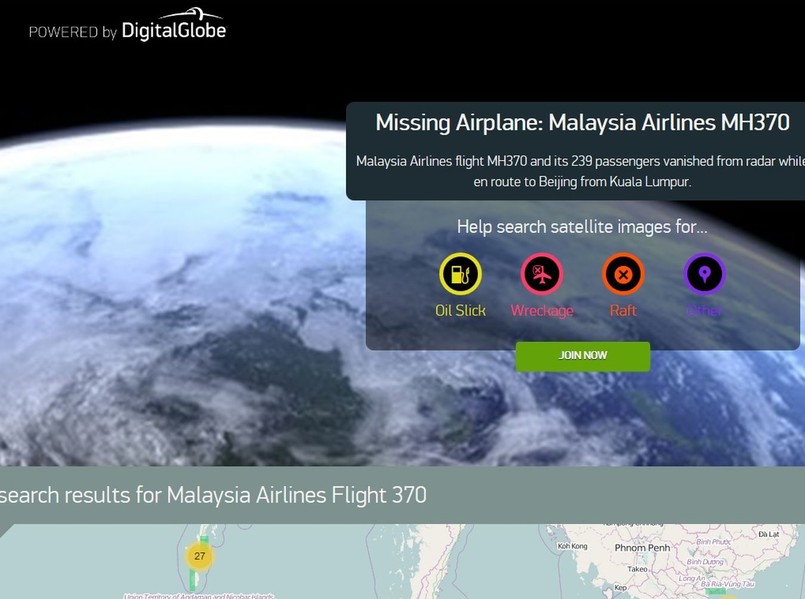The image size is (805, 599).
Task: Click the yellow Oil Slick fuel pump icon
Action: [x=460, y=274]
